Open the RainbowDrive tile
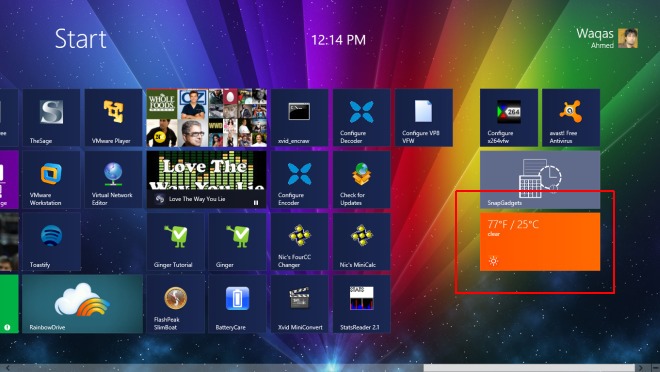The width and height of the screenshot is (660, 372). coord(82,304)
